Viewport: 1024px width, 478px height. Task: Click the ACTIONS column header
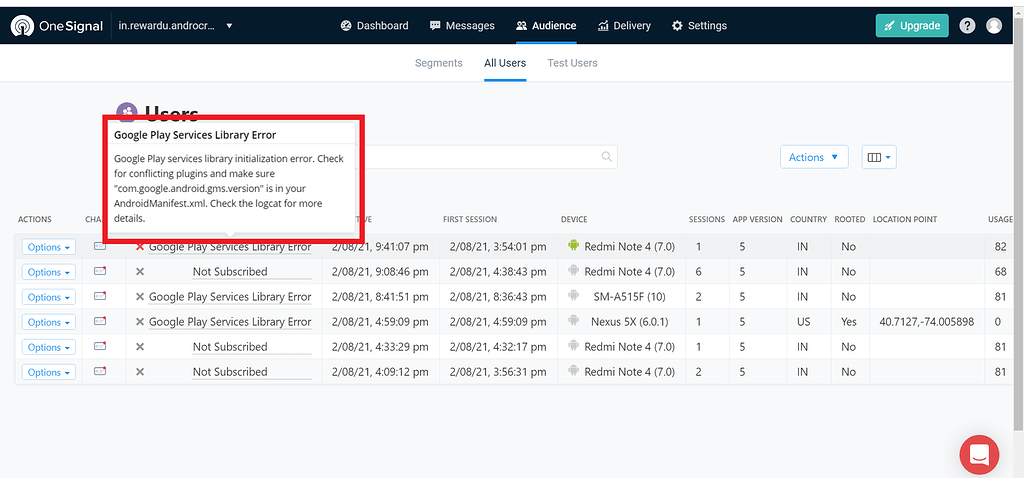(35, 219)
